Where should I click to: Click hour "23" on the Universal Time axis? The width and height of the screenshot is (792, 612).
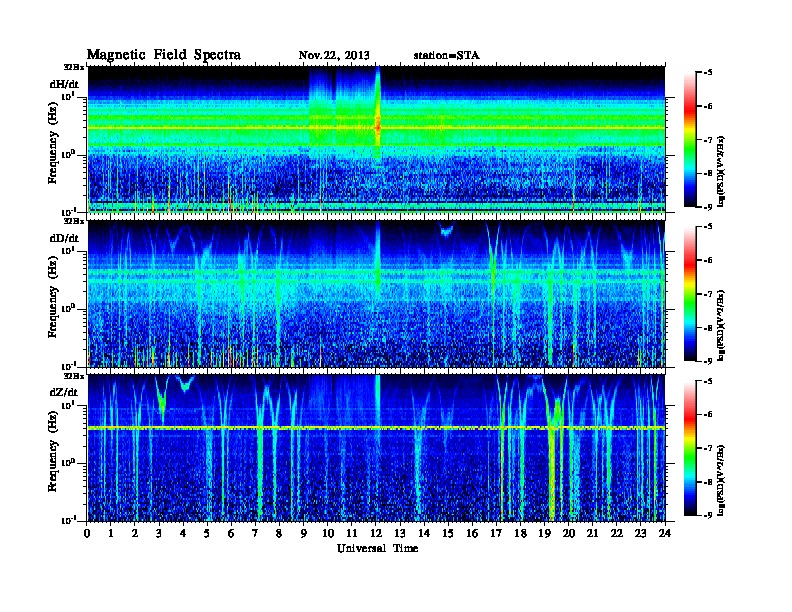tap(640, 534)
